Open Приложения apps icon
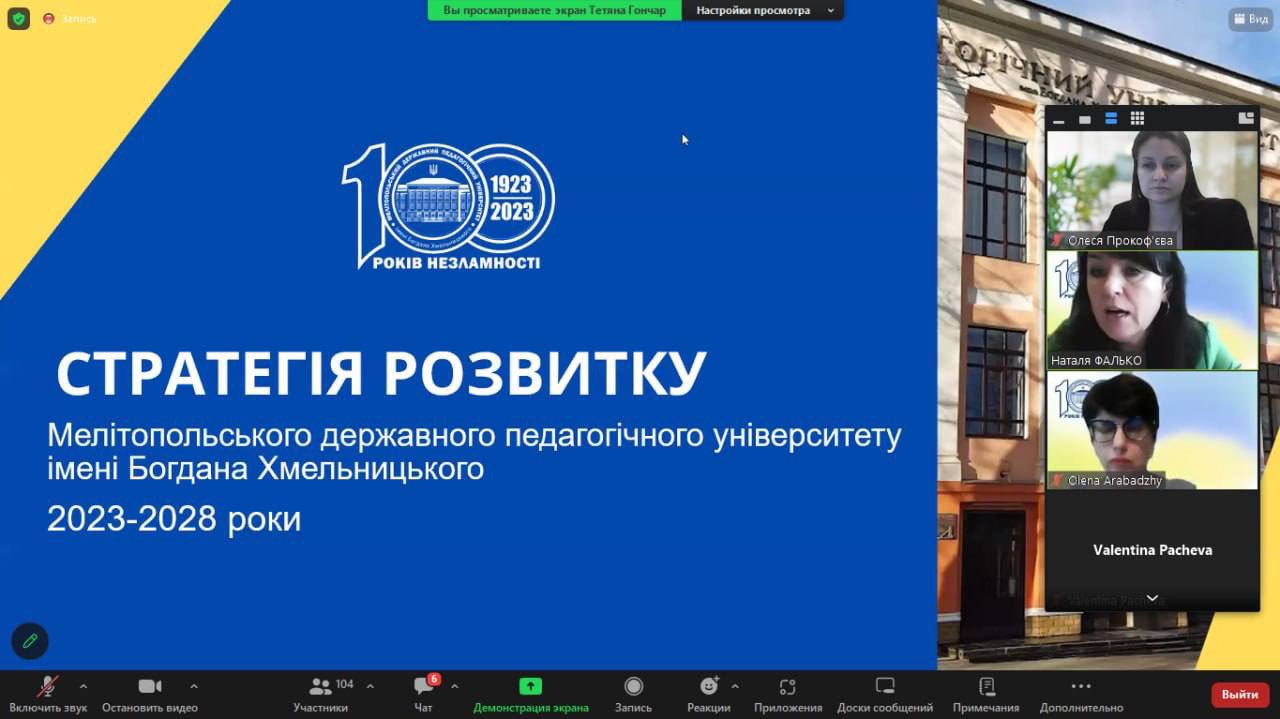Screen dimensions: 1280x719 coord(788,686)
